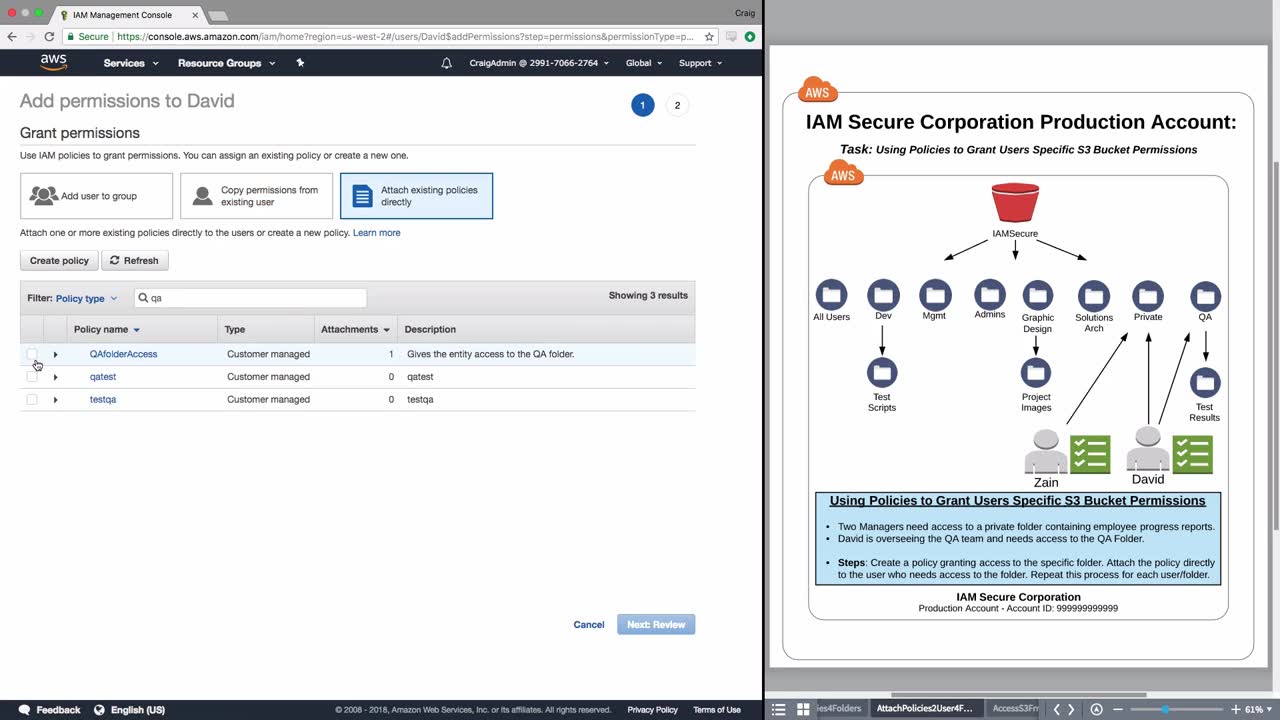Go to the previous slide arrow

click(1057, 709)
